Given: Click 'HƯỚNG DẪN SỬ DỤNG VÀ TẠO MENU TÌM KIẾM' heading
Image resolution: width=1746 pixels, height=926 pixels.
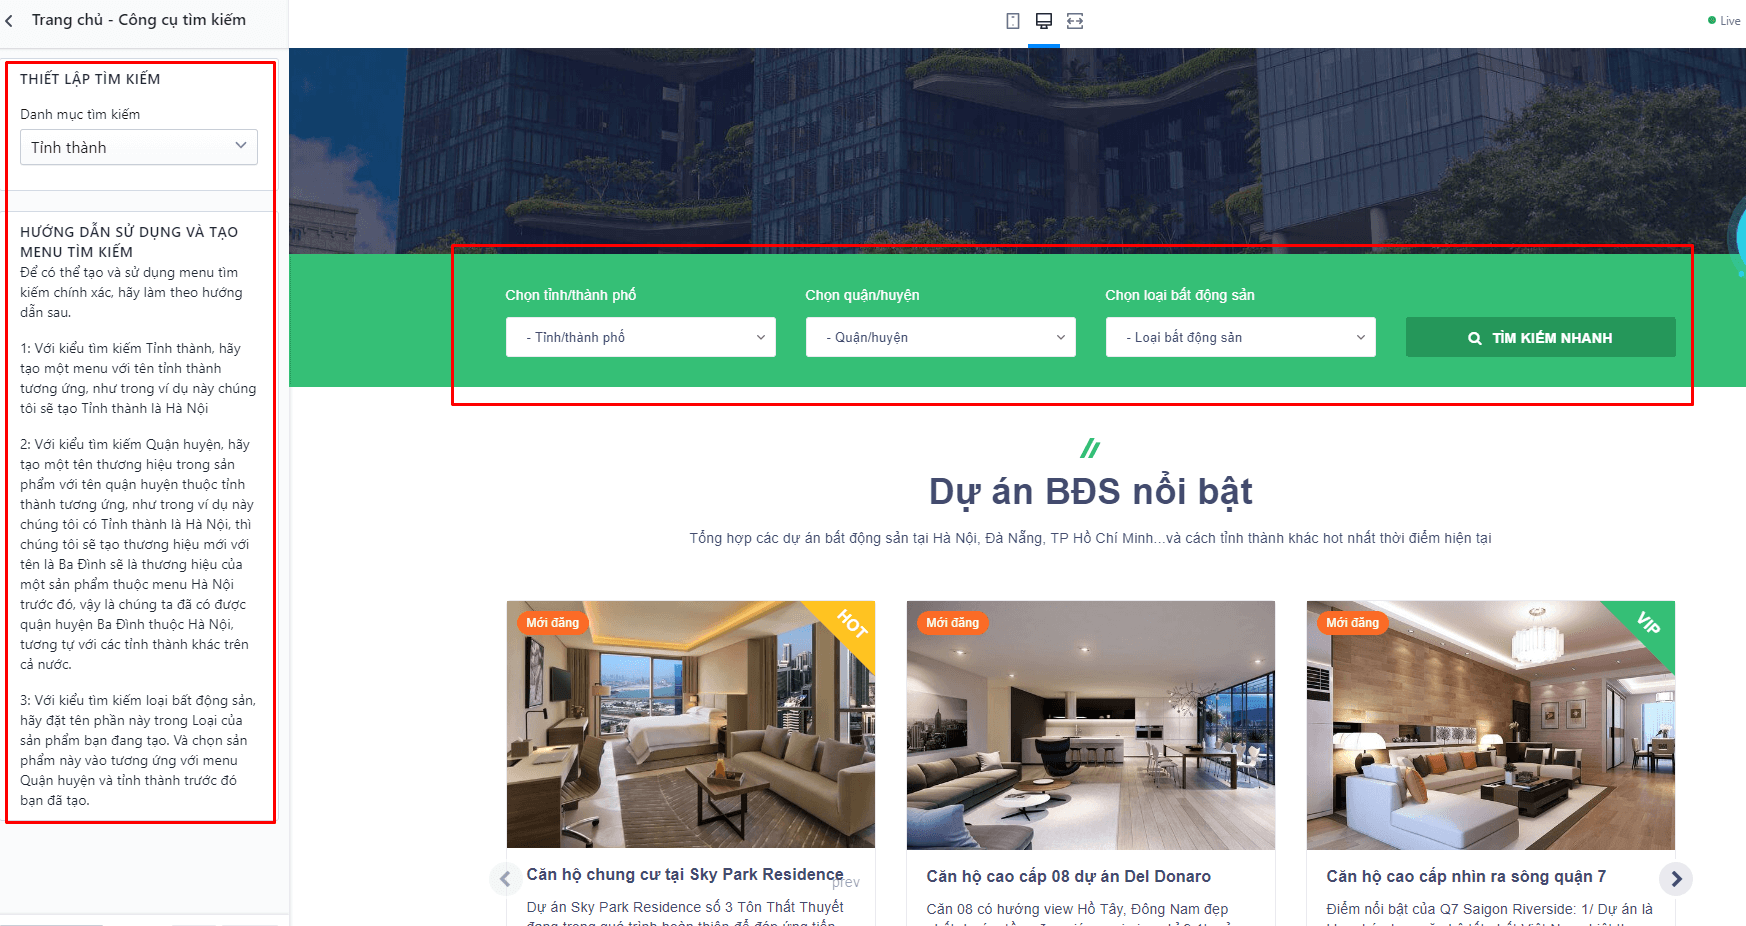Looking at the screenshot, I should (129, 242).
